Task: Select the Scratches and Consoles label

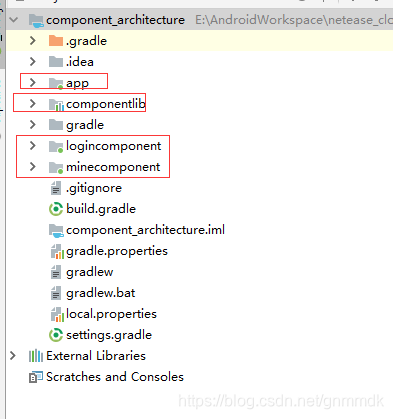Action: click(115, 377)
